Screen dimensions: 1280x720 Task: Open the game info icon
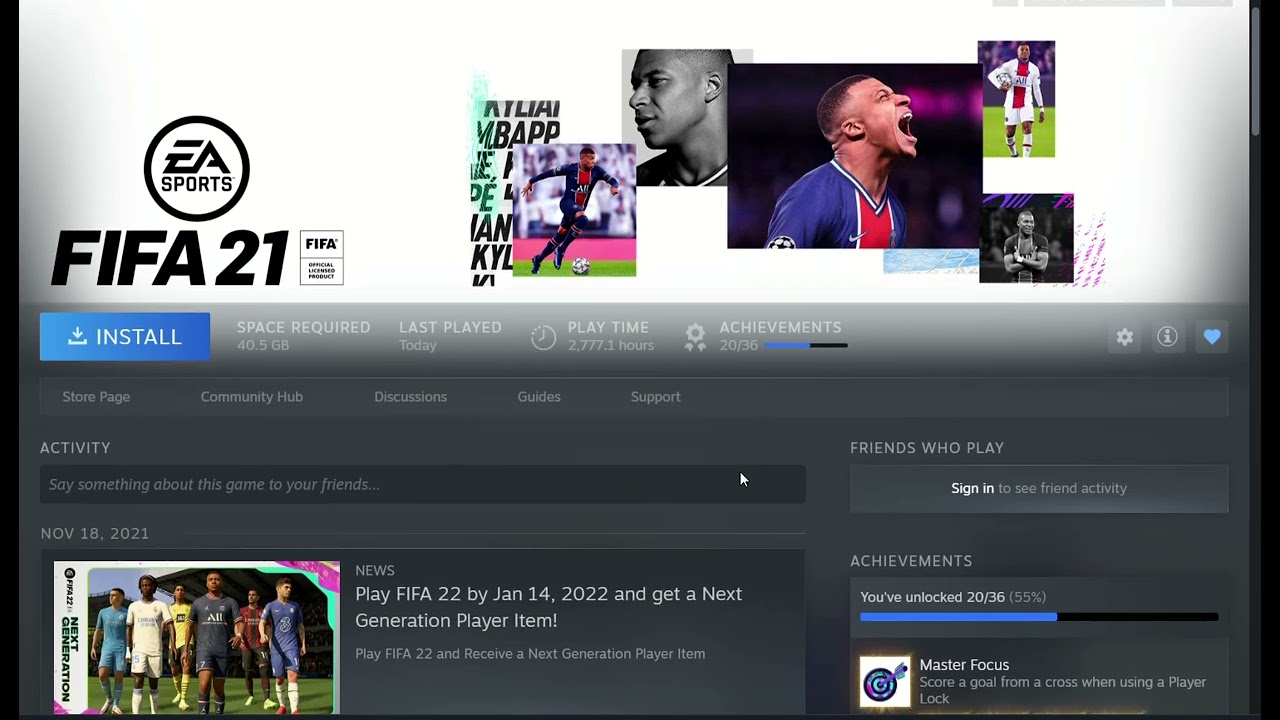pyautogui.click(x=1167, y=337)
